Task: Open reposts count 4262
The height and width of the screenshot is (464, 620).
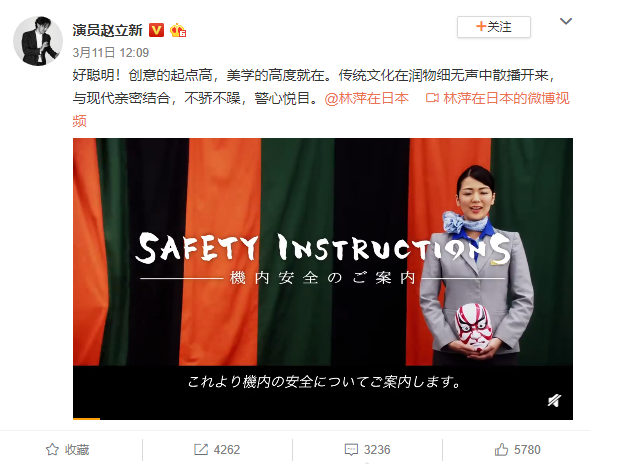Action: [x=227, y=449]
